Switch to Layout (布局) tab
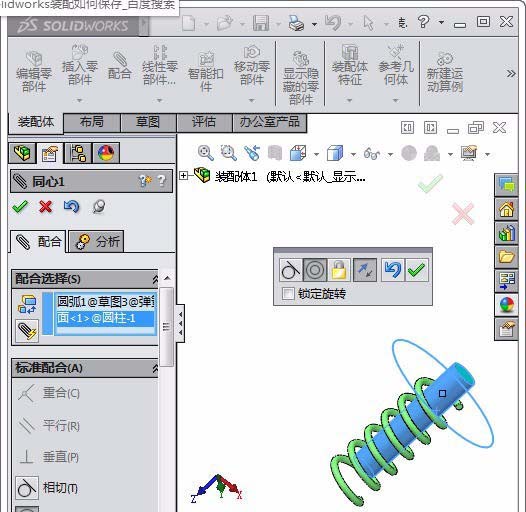The image size is (526, 512). tap(92, 122)
